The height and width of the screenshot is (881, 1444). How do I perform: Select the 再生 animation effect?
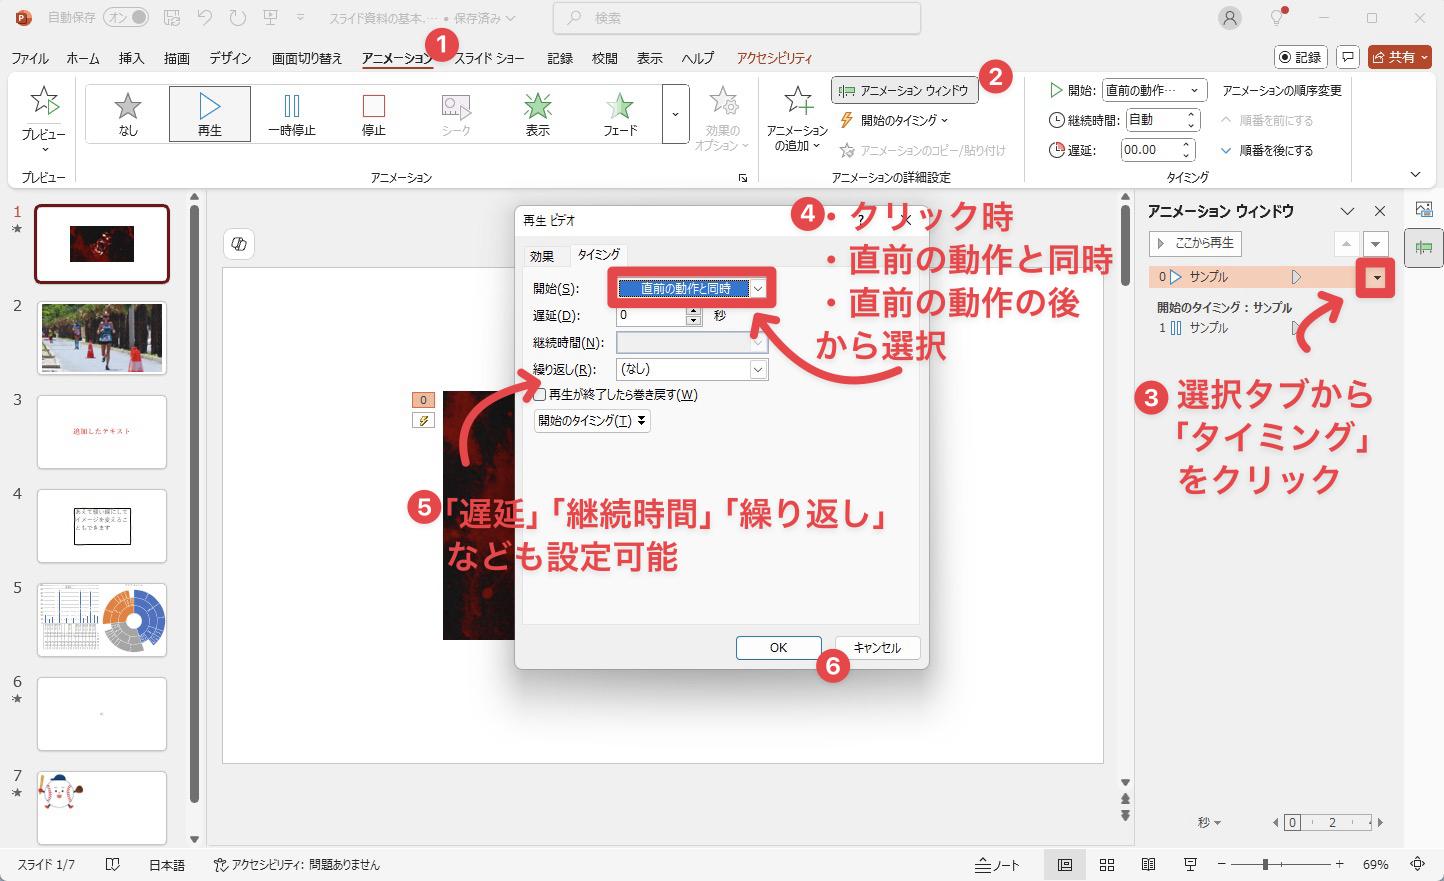click(210, 113)
